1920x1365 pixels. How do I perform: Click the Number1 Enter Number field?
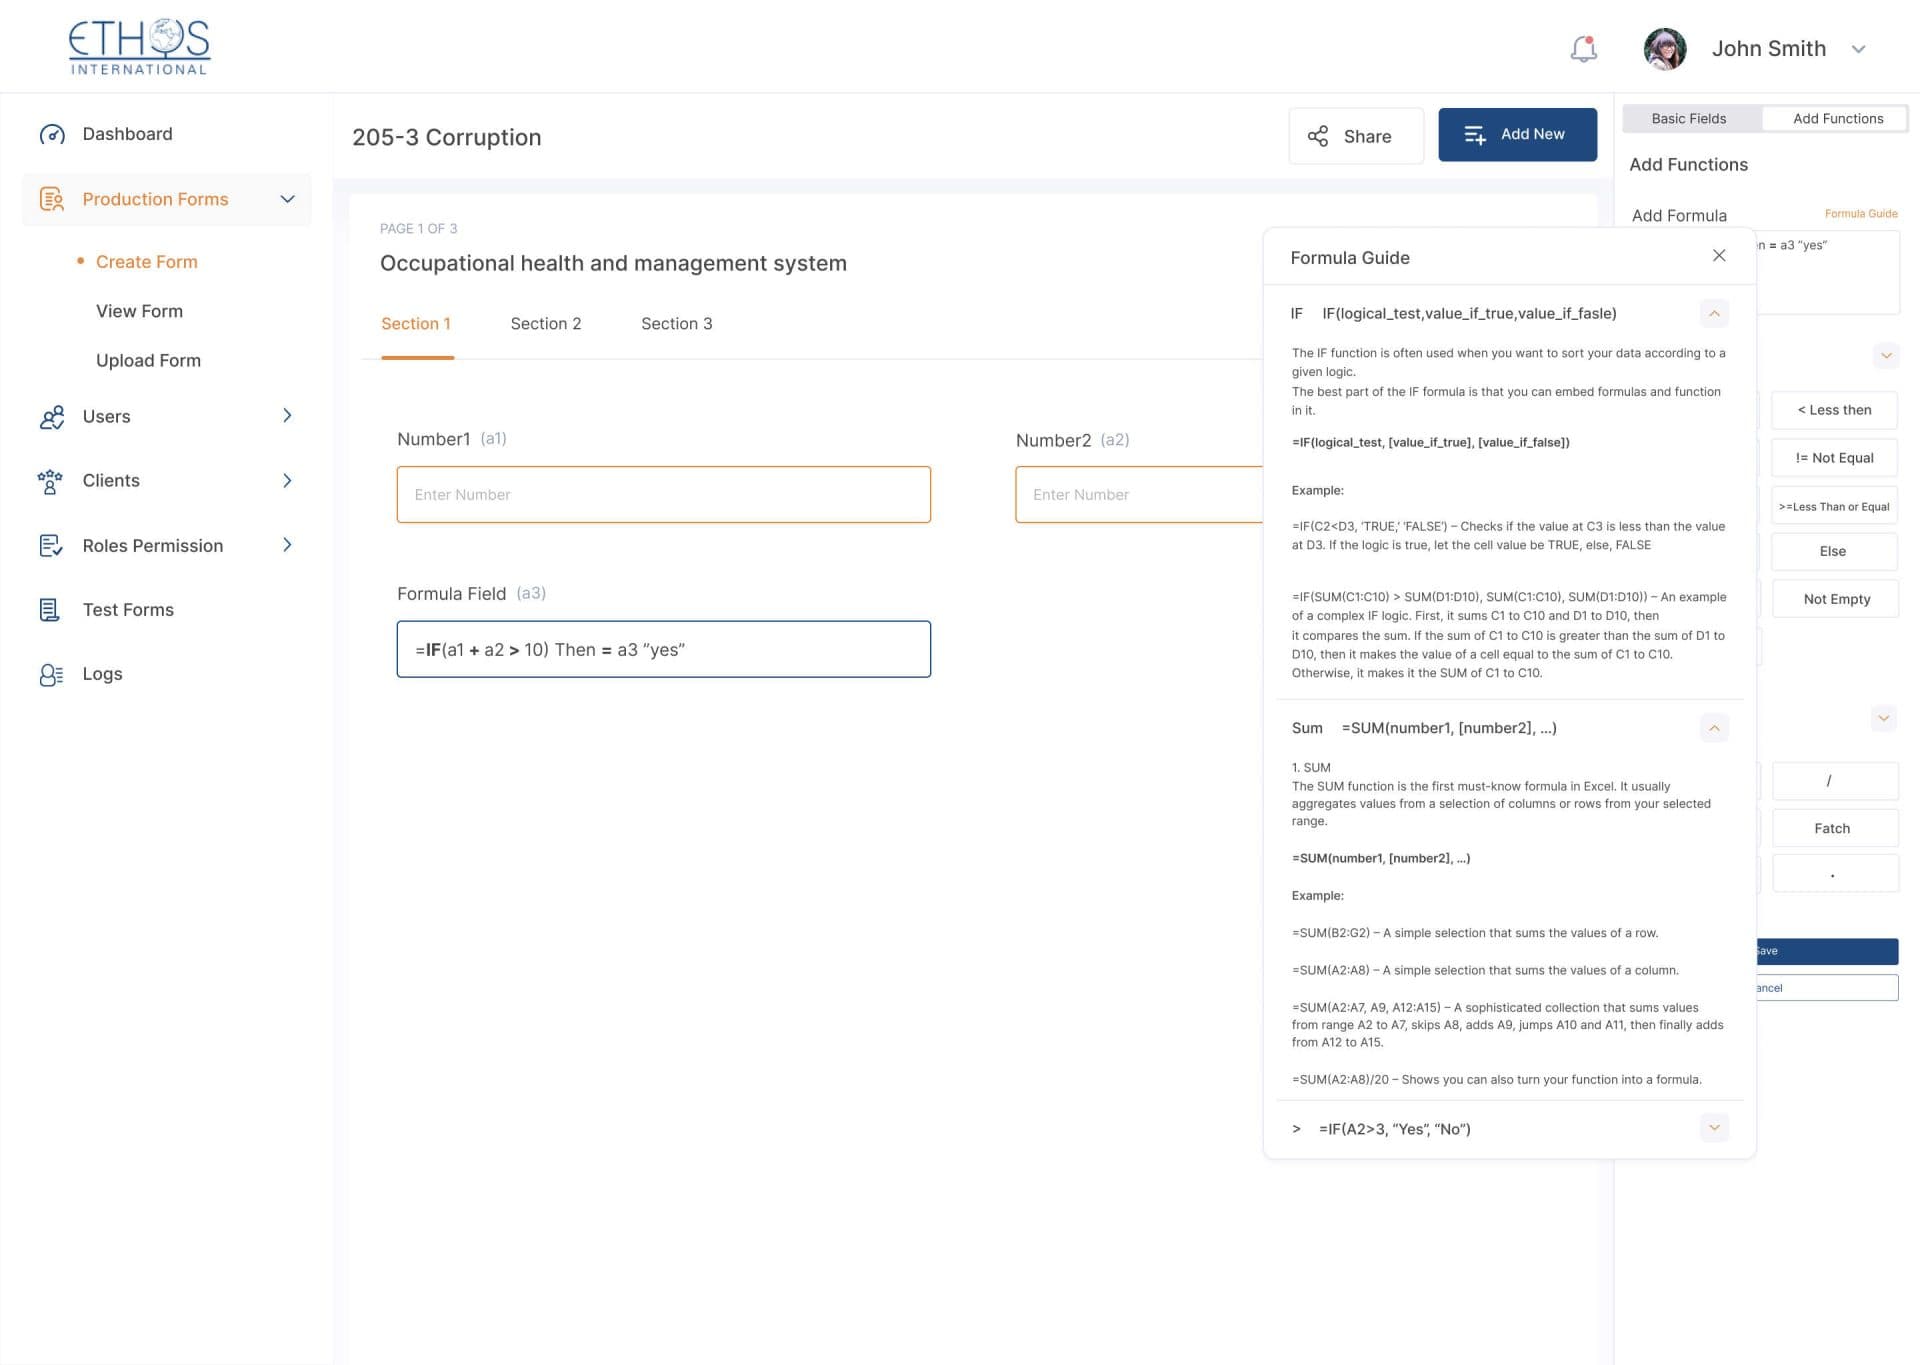tap(663, 495)
